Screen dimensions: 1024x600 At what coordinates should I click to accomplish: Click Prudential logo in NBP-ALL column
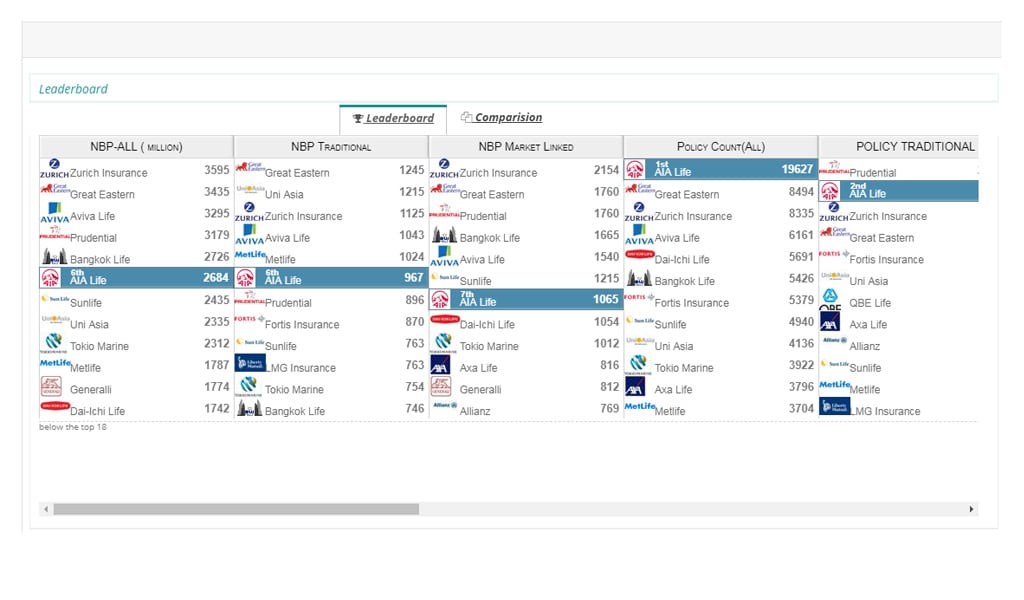55,233
